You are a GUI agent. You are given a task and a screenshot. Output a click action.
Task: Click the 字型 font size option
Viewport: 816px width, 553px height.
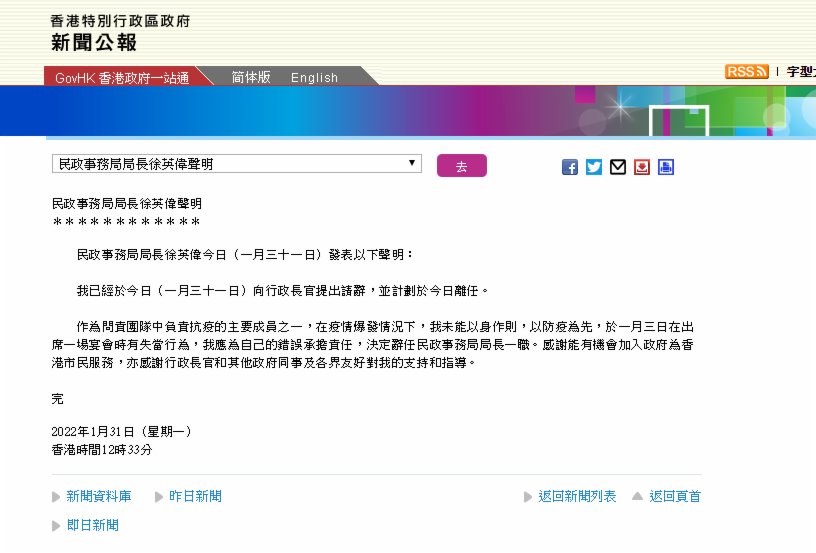point(800,72)
